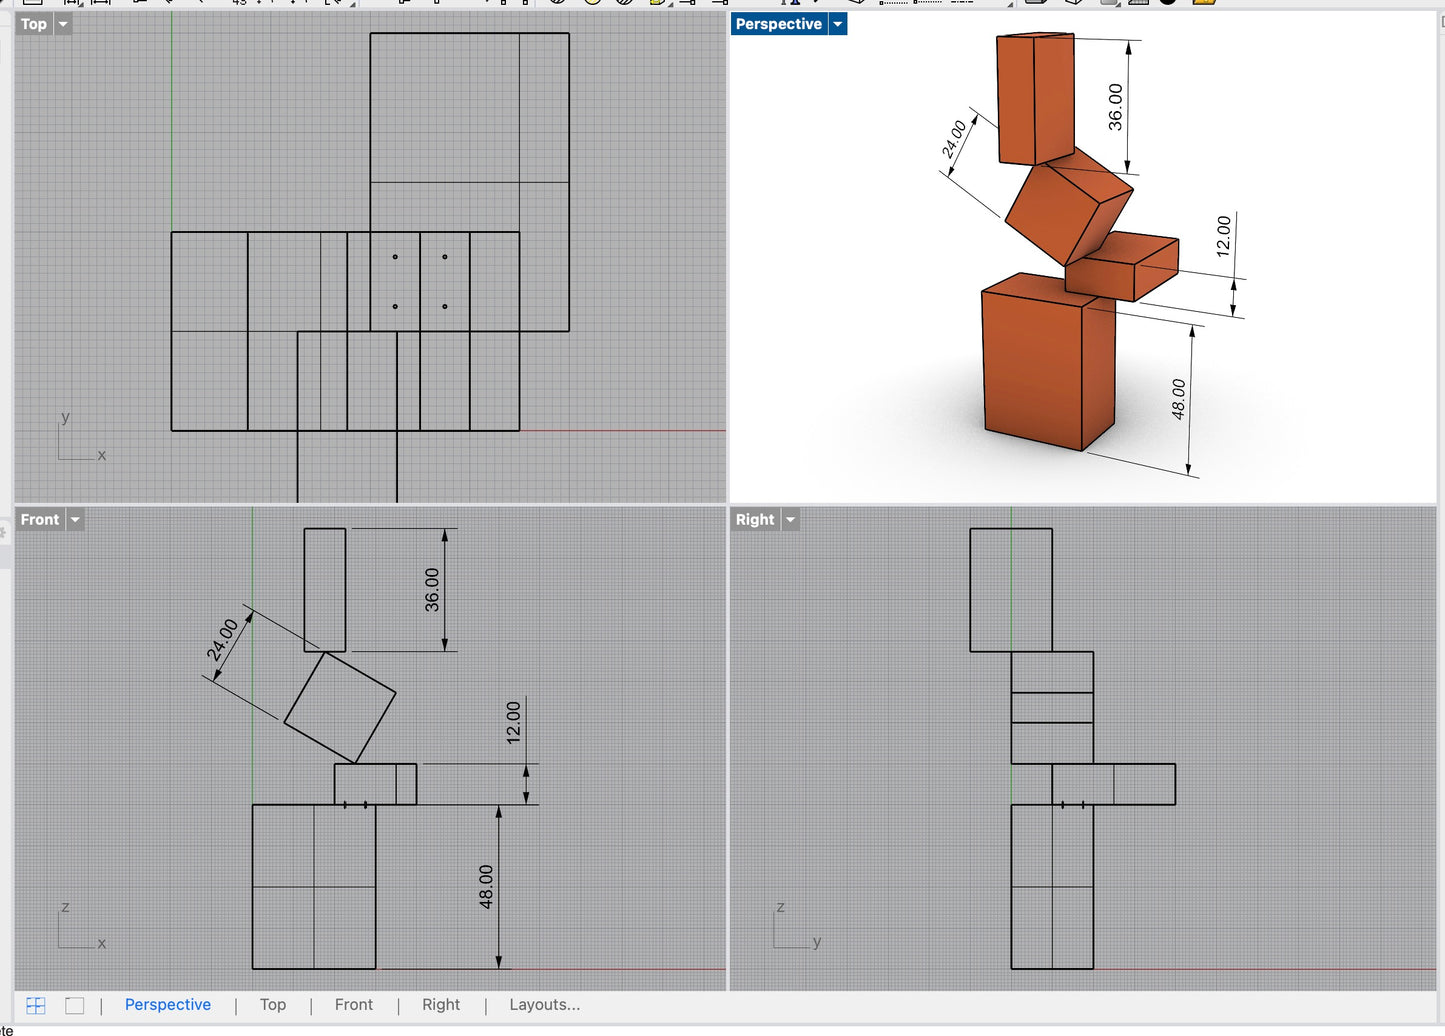Click the Right viewport title label
The height and width of the screenshot is (1036, 1445).
pos(755,519)
